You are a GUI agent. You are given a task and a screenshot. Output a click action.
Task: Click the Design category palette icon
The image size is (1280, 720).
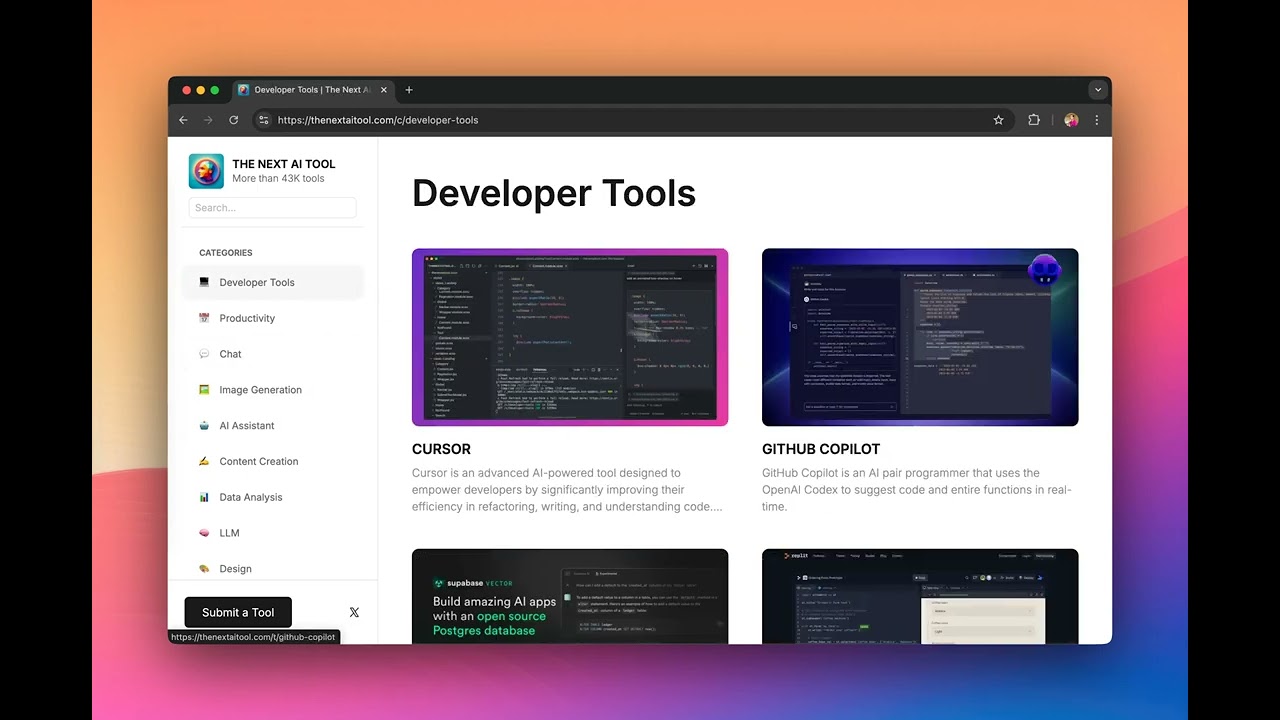click(204, 569)
